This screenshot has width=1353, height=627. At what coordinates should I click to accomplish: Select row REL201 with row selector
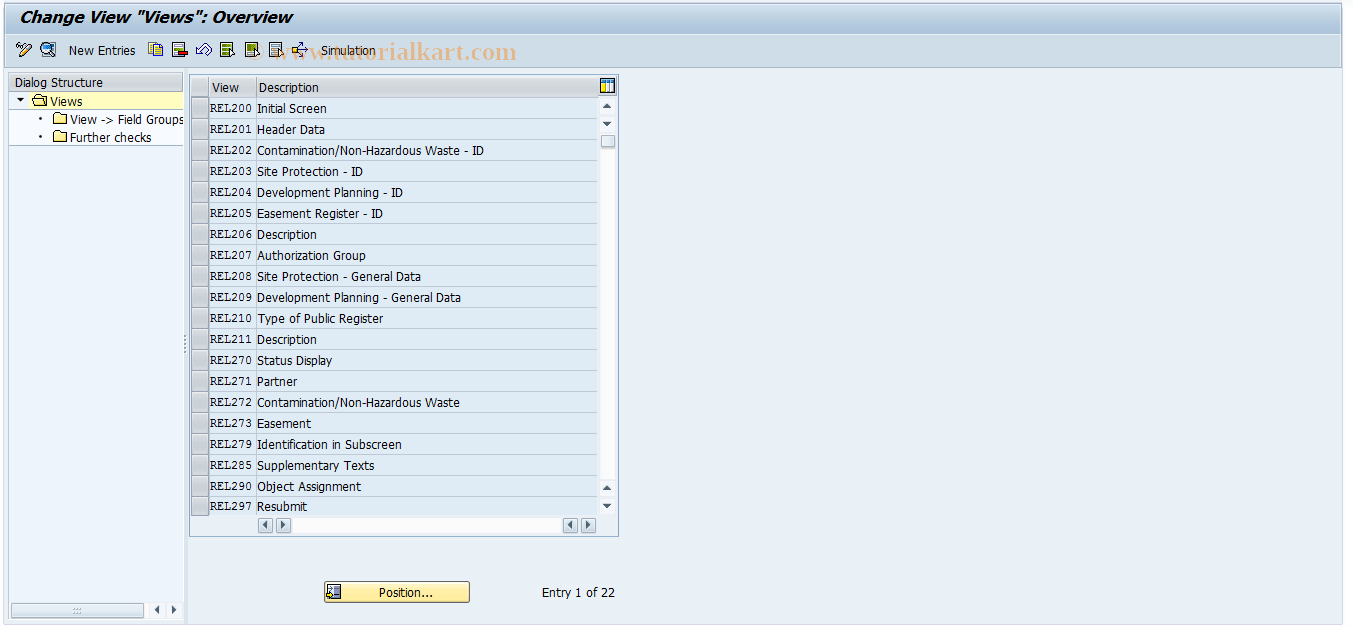[x=200, y=129]
